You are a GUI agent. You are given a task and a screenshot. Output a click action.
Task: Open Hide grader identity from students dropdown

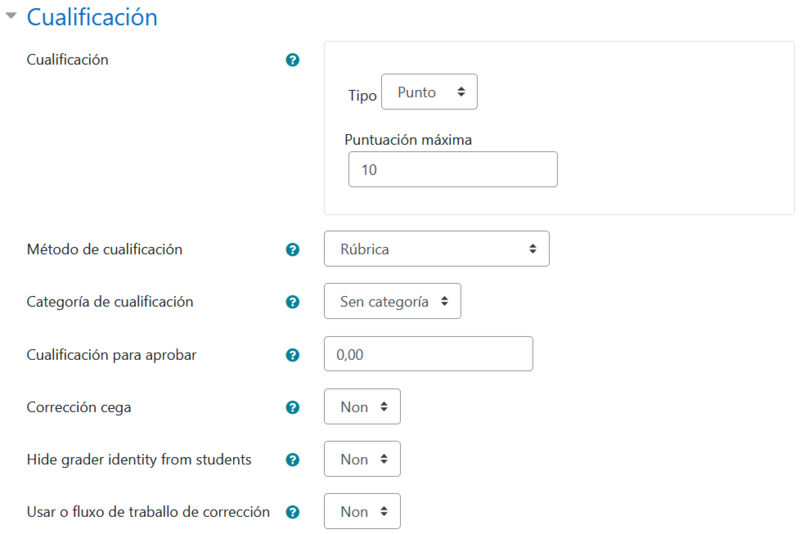[x=362, y=459]
